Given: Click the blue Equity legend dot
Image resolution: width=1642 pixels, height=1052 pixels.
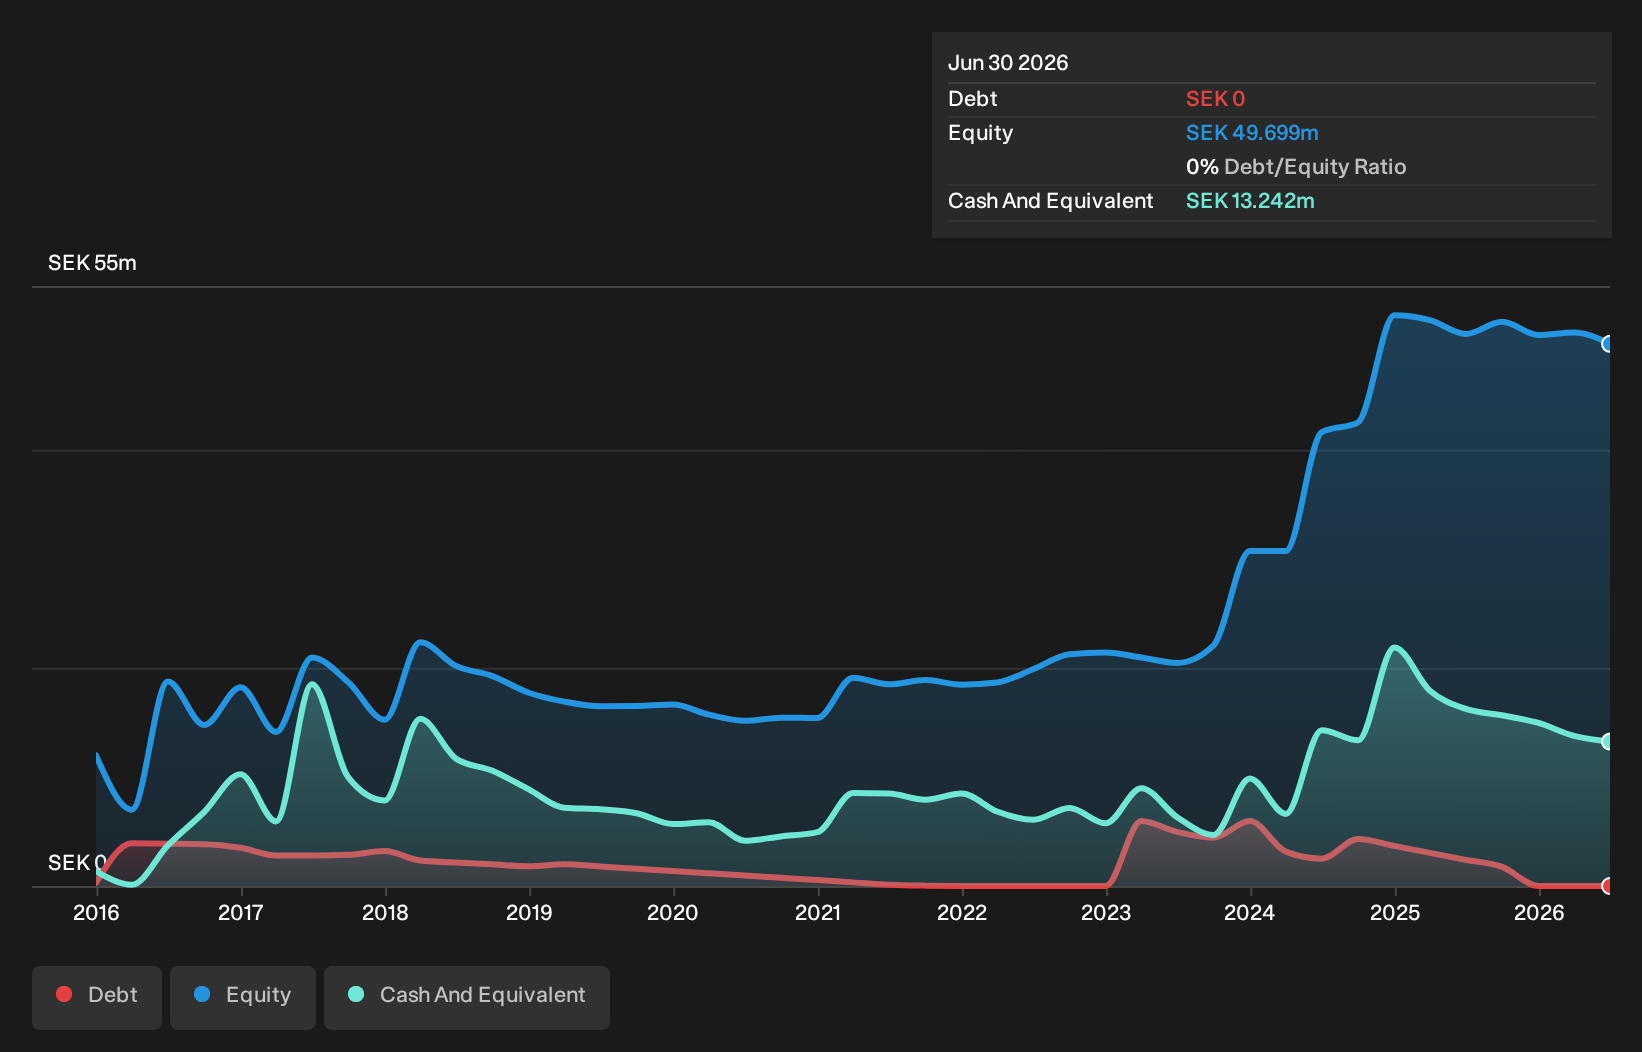Looking at the screenshot, I should point(202,994).
